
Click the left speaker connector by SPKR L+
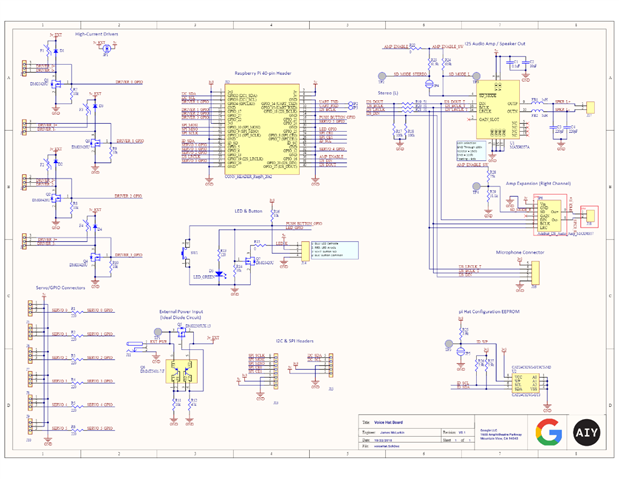tap(591, 107)
